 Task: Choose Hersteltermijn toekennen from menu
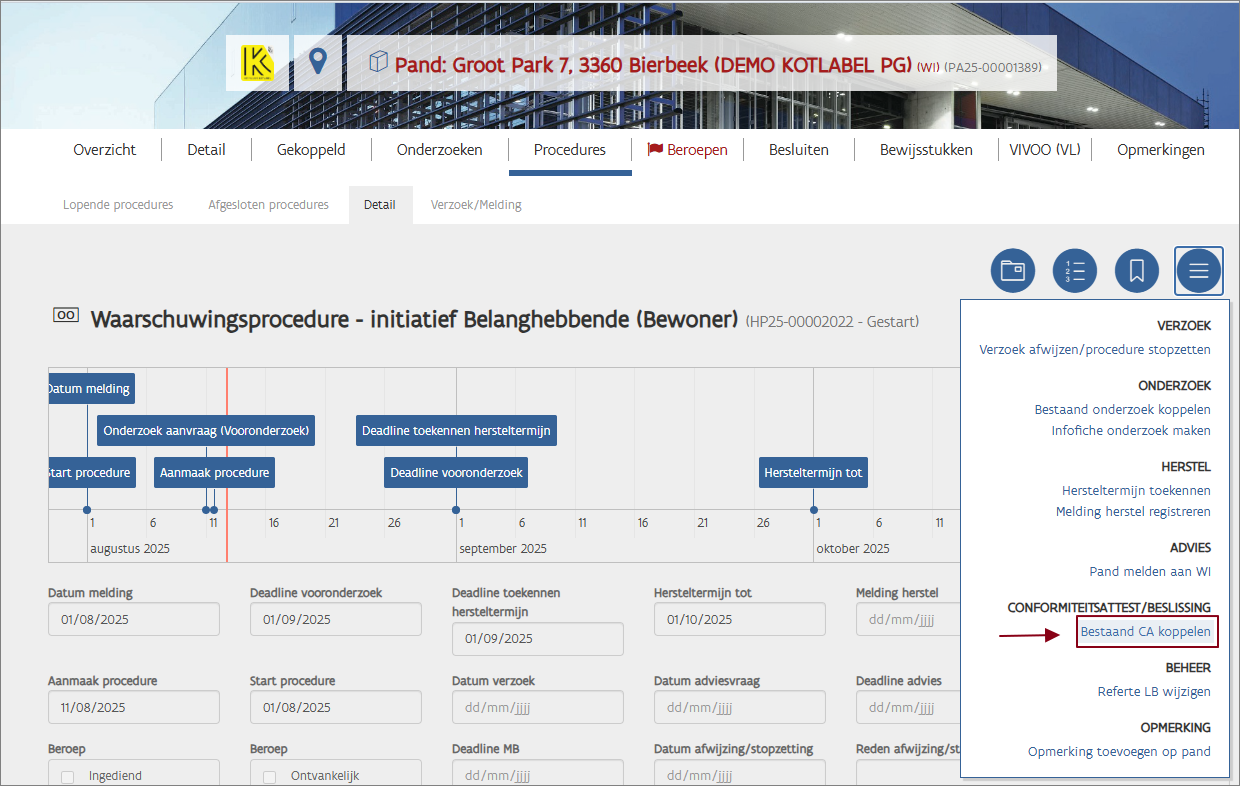click(x=1136, y=491)
